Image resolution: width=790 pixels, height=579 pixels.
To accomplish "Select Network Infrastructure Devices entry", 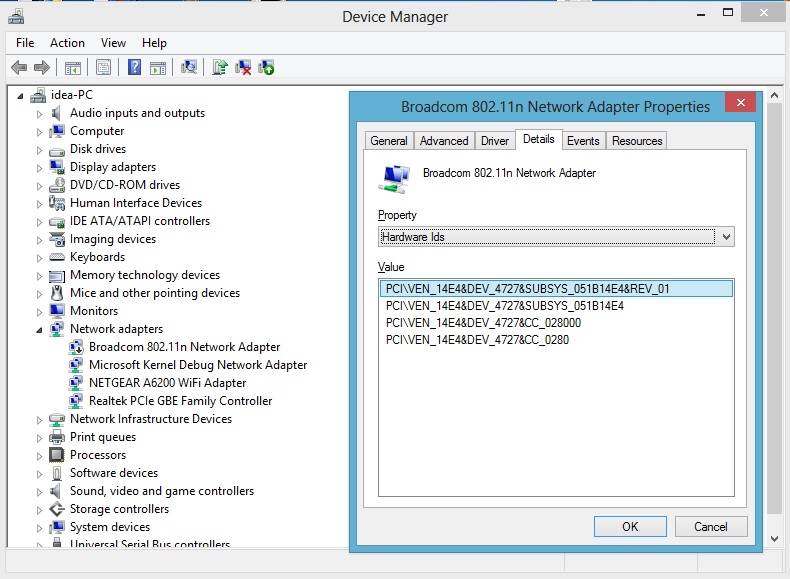I will [151, 419].
